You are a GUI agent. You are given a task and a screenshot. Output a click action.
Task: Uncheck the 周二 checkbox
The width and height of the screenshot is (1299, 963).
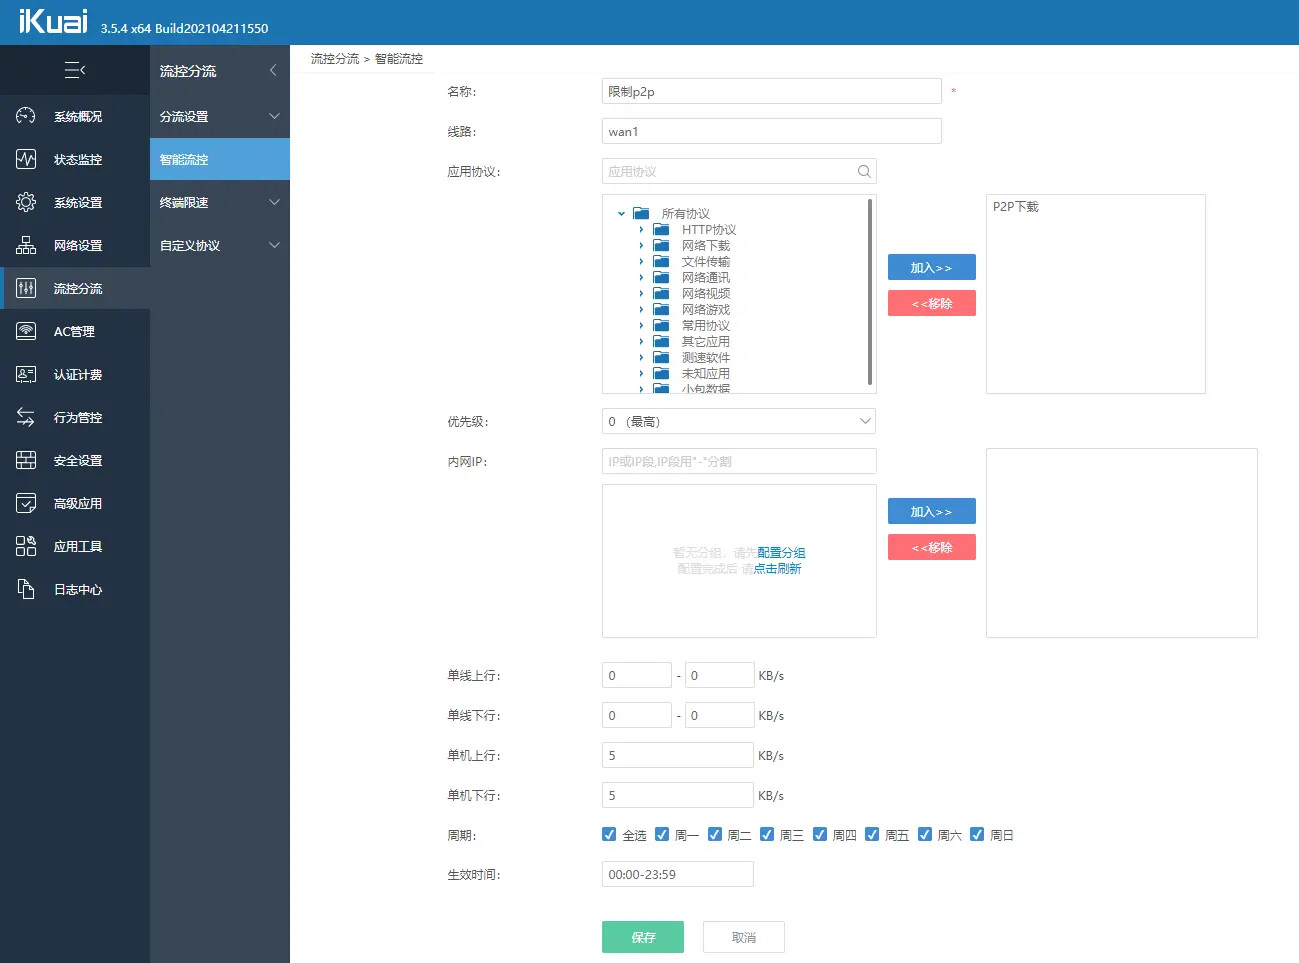[714, 834]
